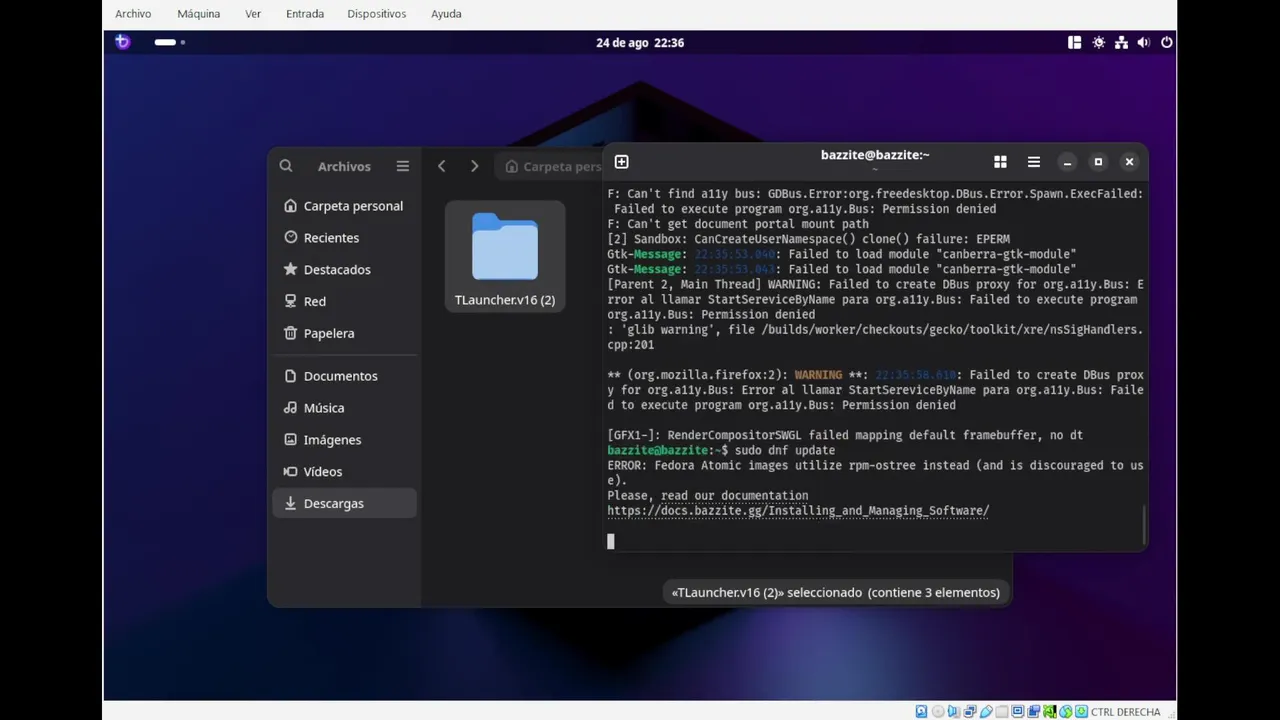
Task: Open the Bazzite activities logo icon
Action: [122, 42]
